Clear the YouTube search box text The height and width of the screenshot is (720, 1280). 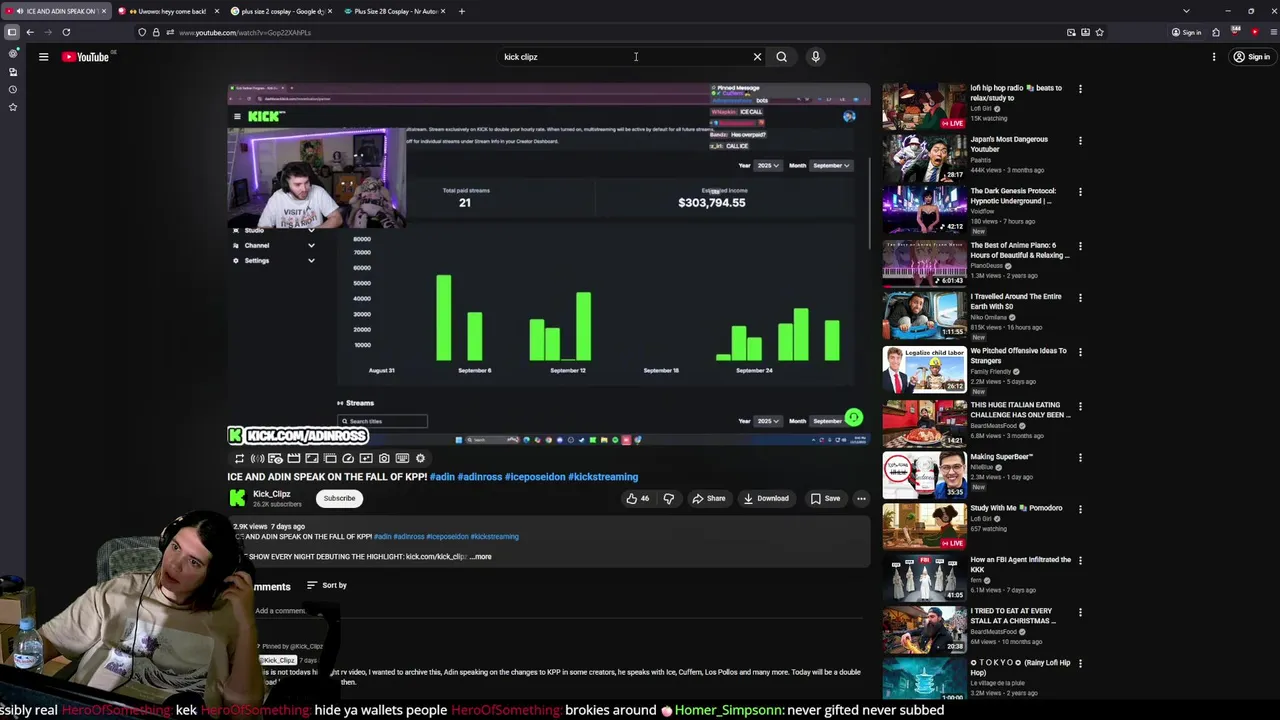pyautogui.click(x=757, y=57)
